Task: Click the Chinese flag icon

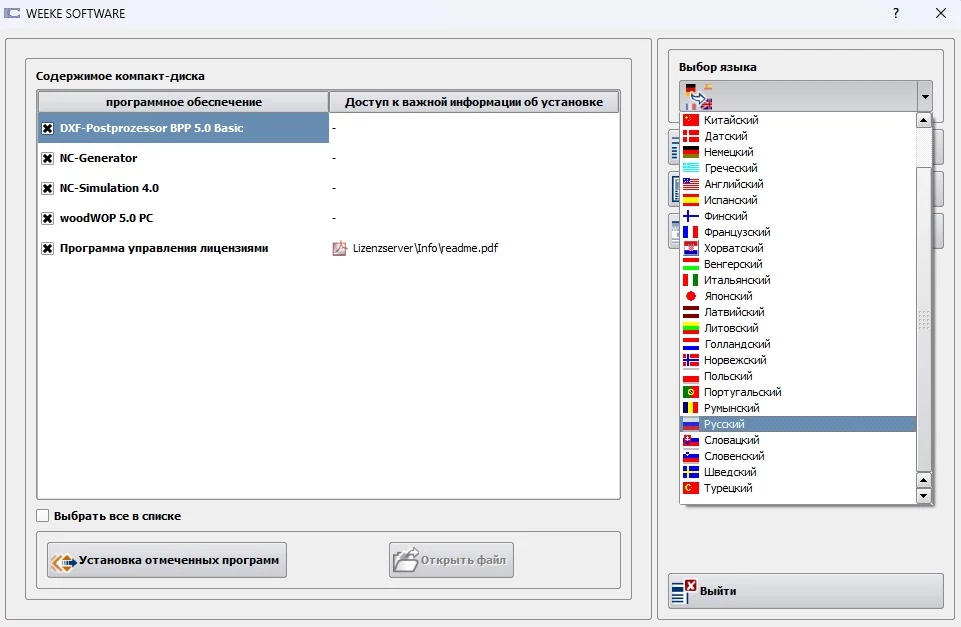Action: point(691,120)
